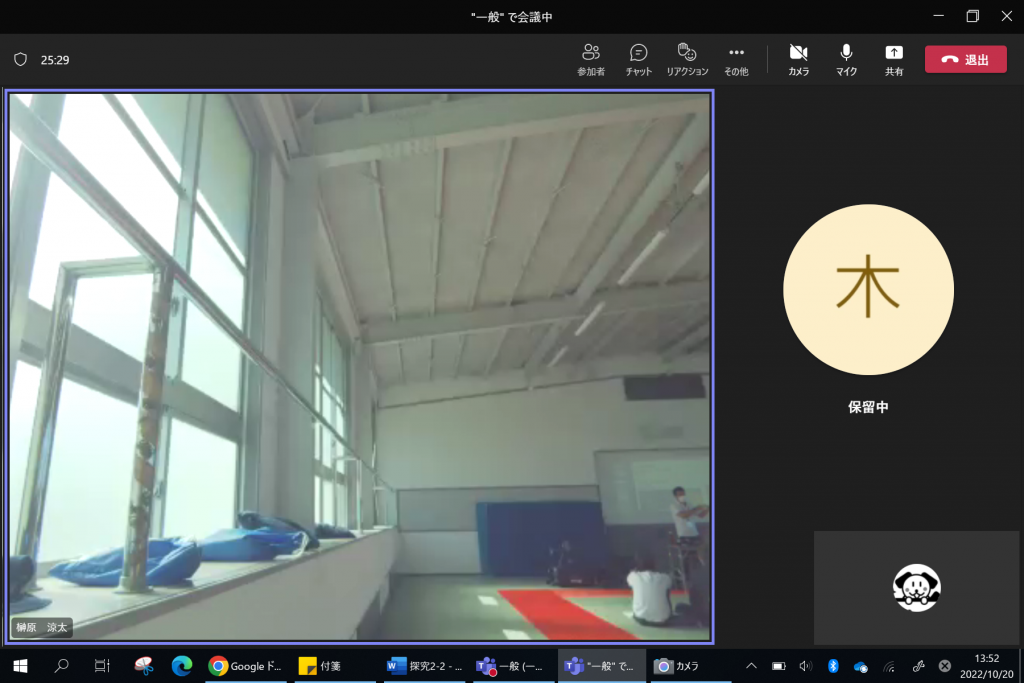
Task: Mute the microphone (マイク)
Action: pyautogui.click(x=846, y=59)
